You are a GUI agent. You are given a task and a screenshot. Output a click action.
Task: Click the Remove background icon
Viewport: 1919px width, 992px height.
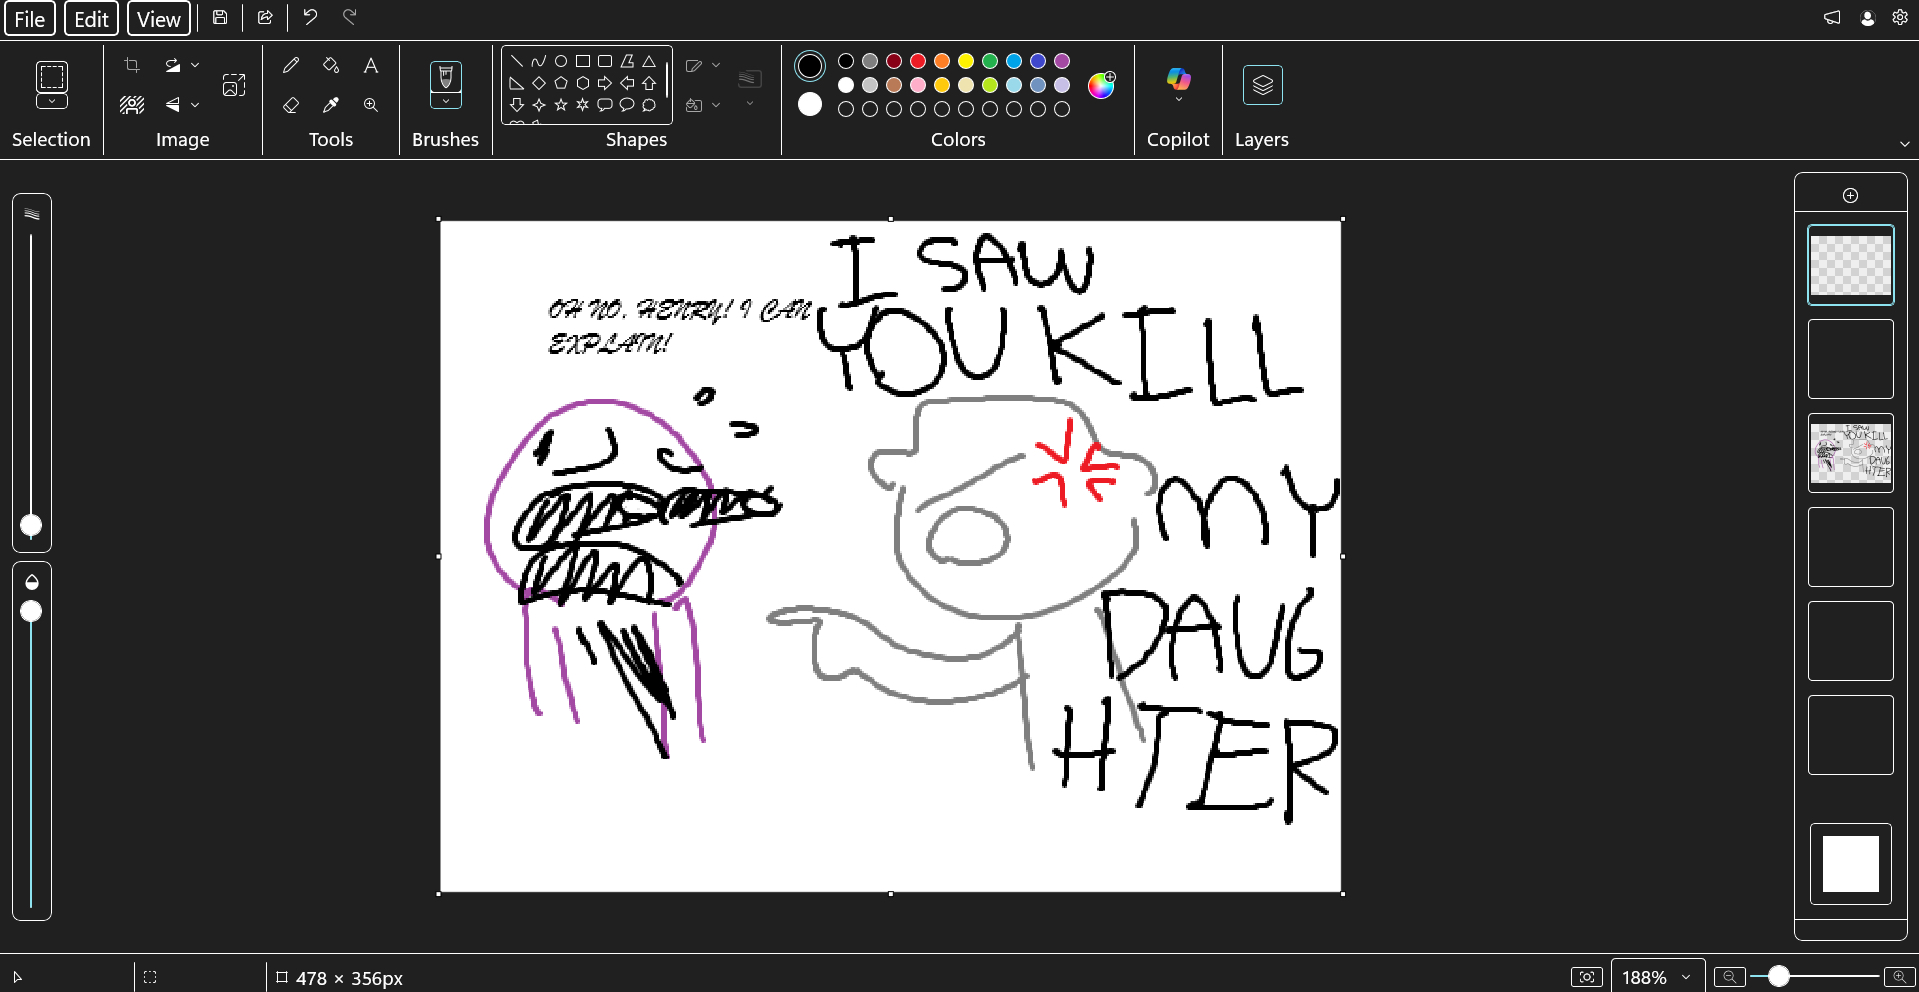point(132,105)
